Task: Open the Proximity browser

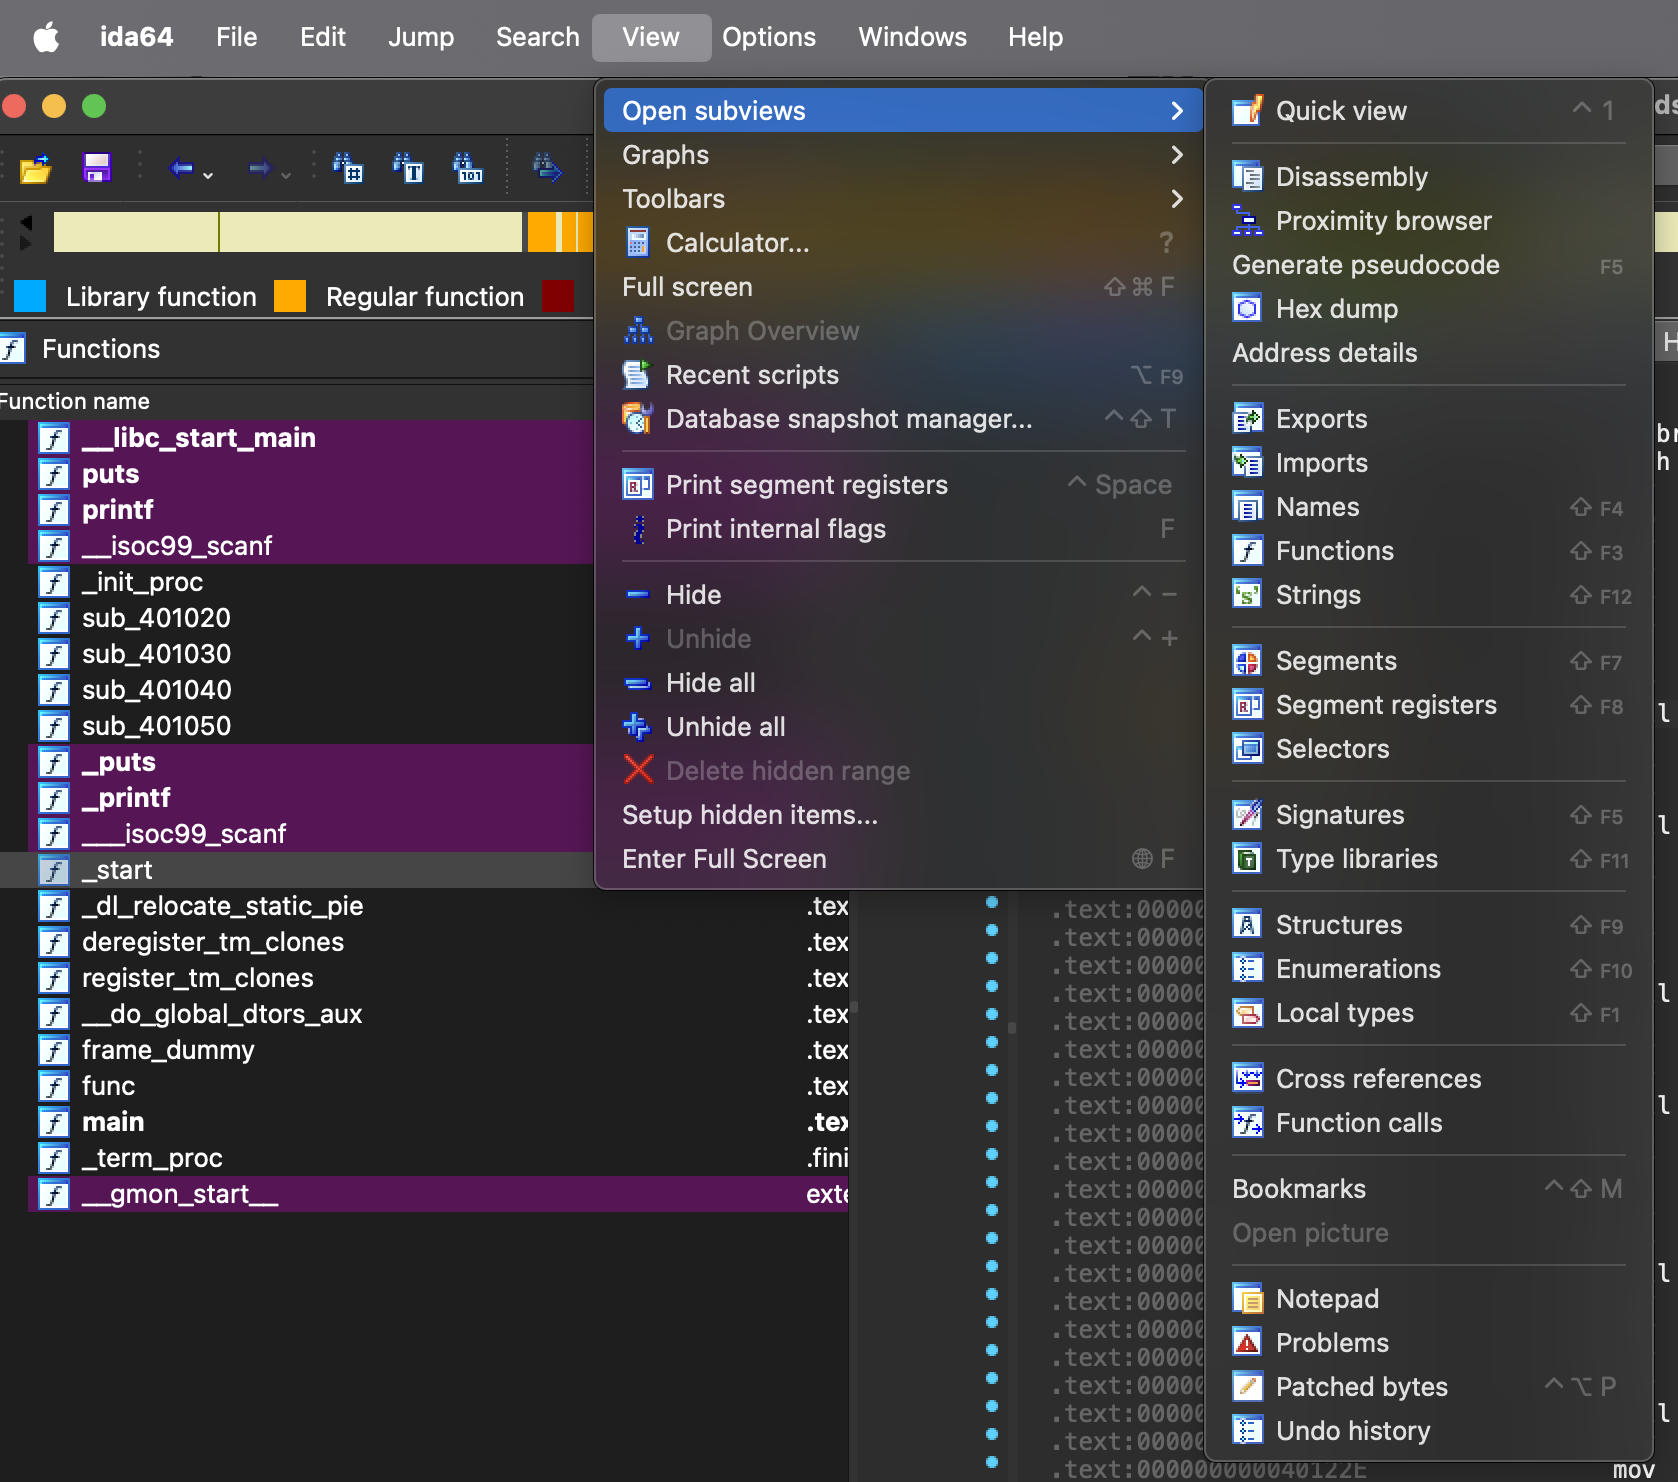Action: click(x=1428, y=221)
